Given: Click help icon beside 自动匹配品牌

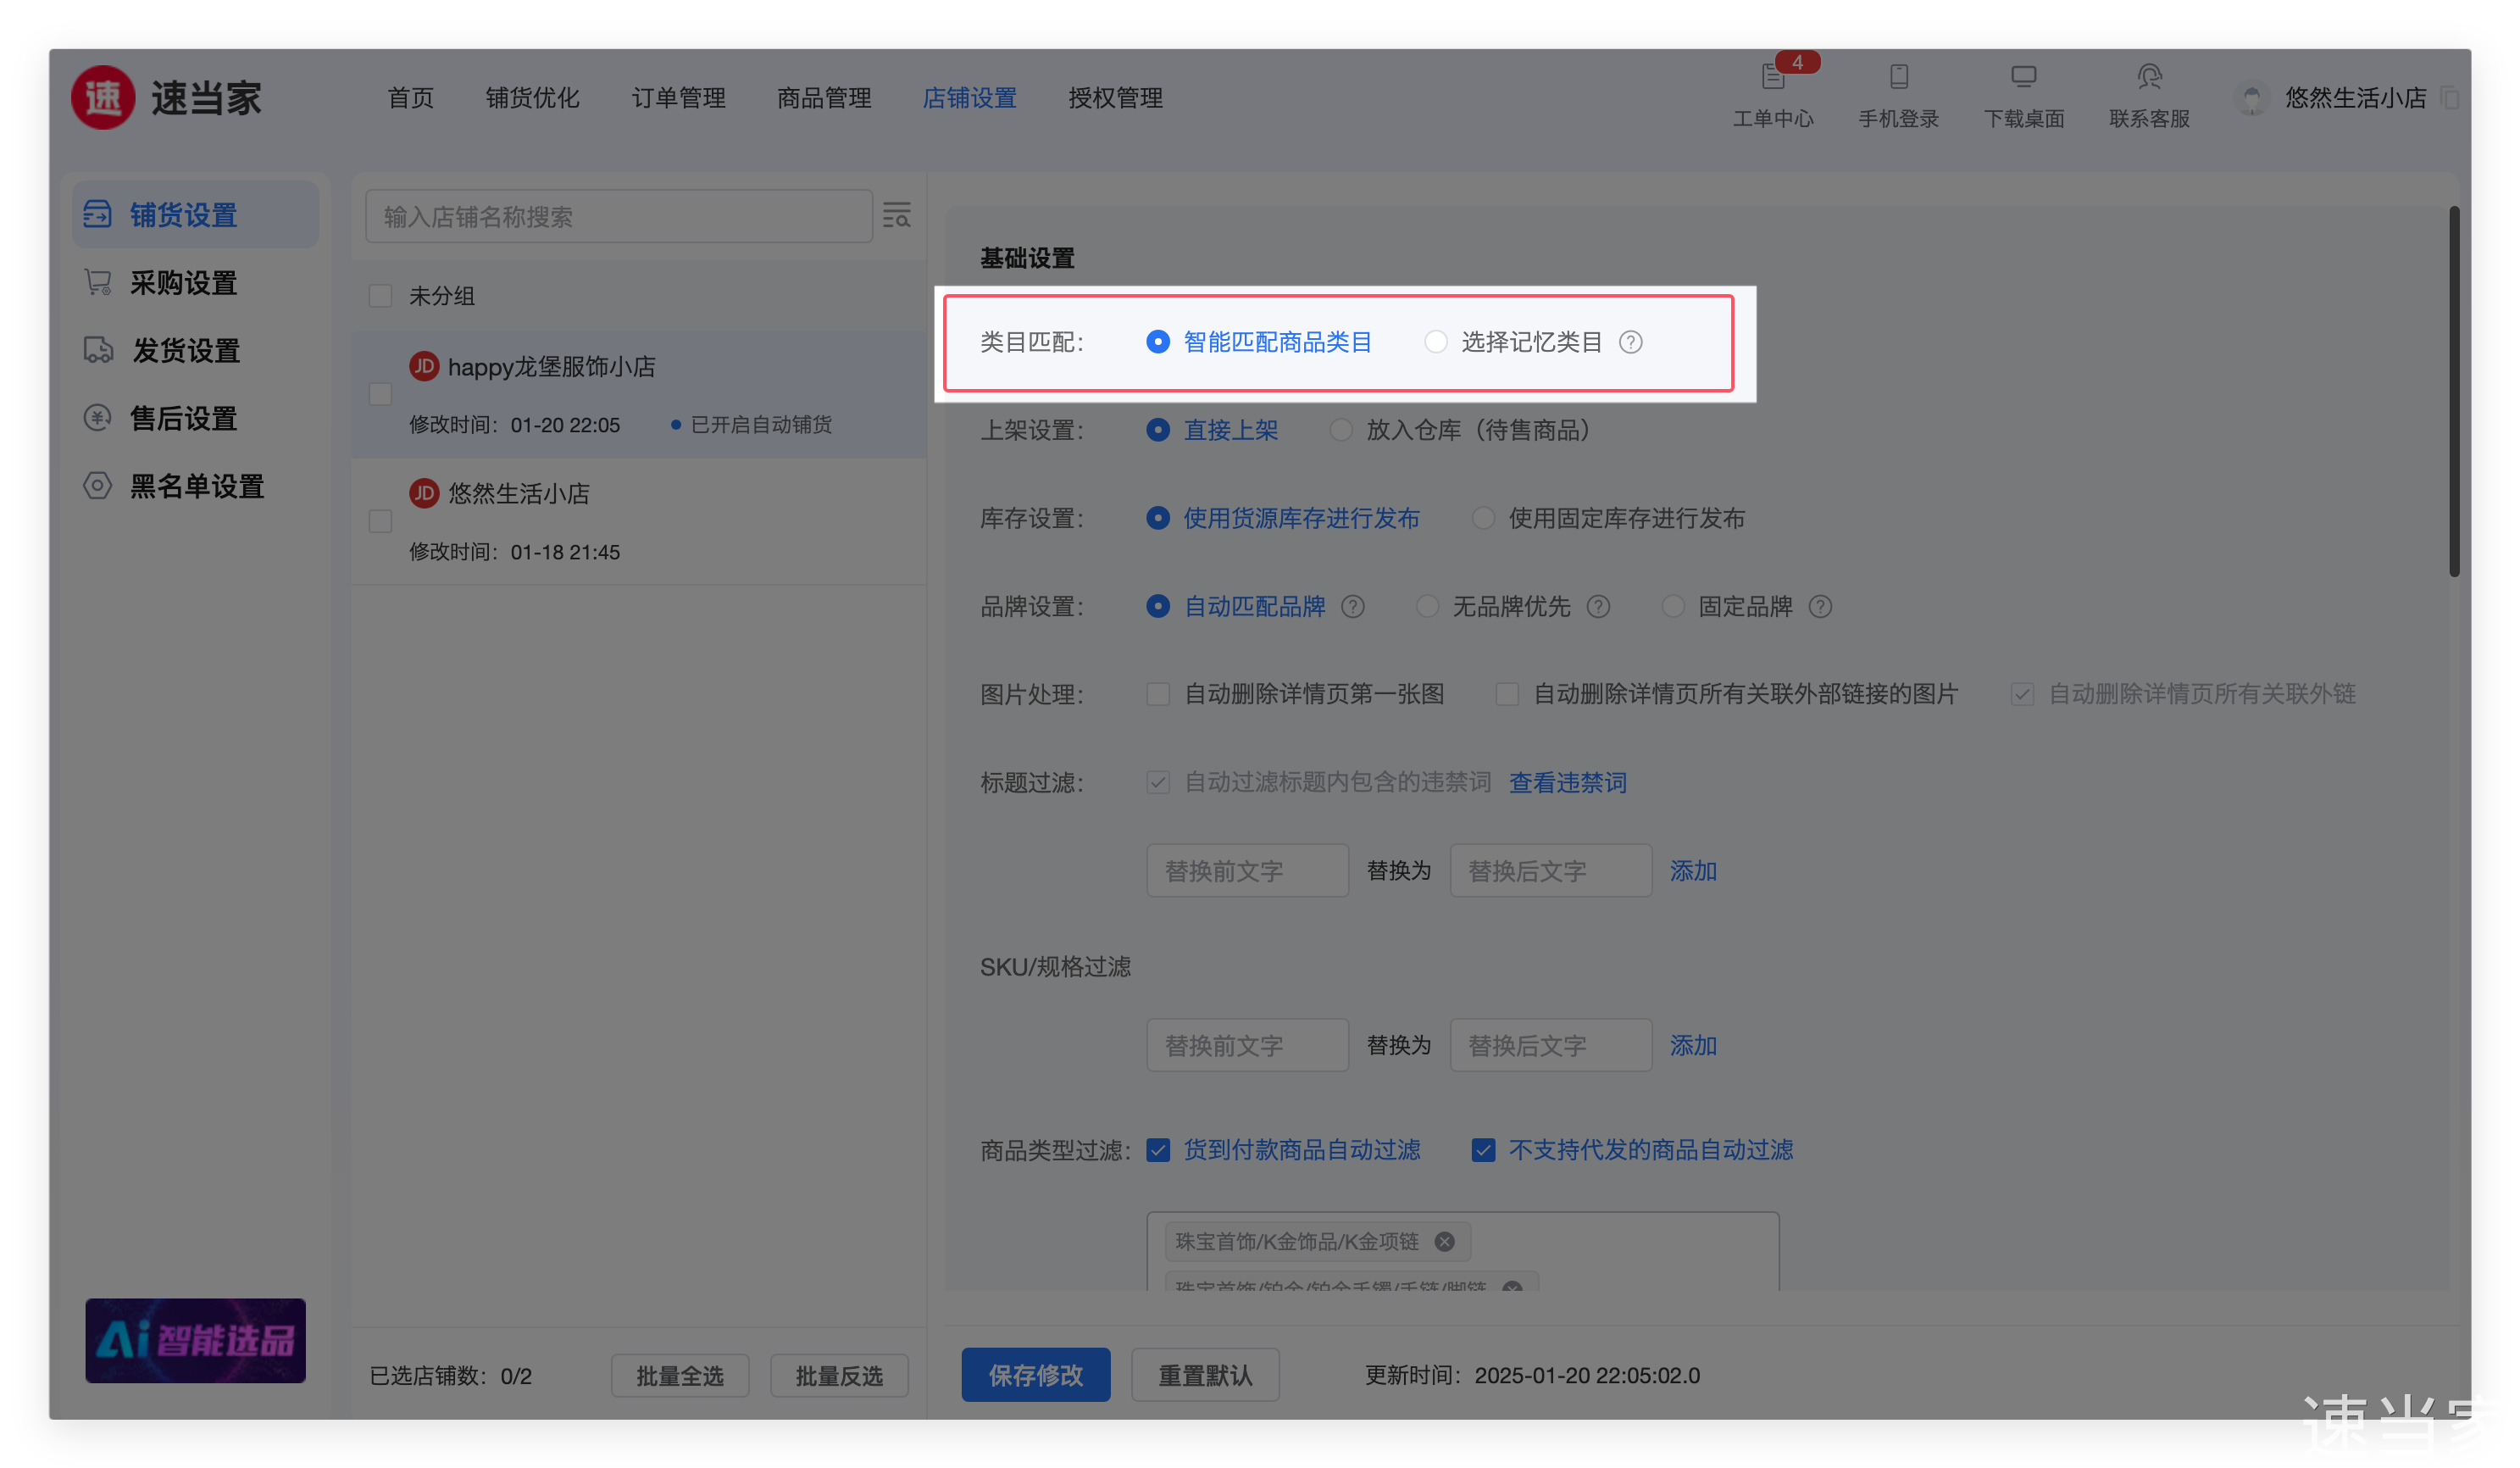Looking at the screenshot, I should 1352,606.
